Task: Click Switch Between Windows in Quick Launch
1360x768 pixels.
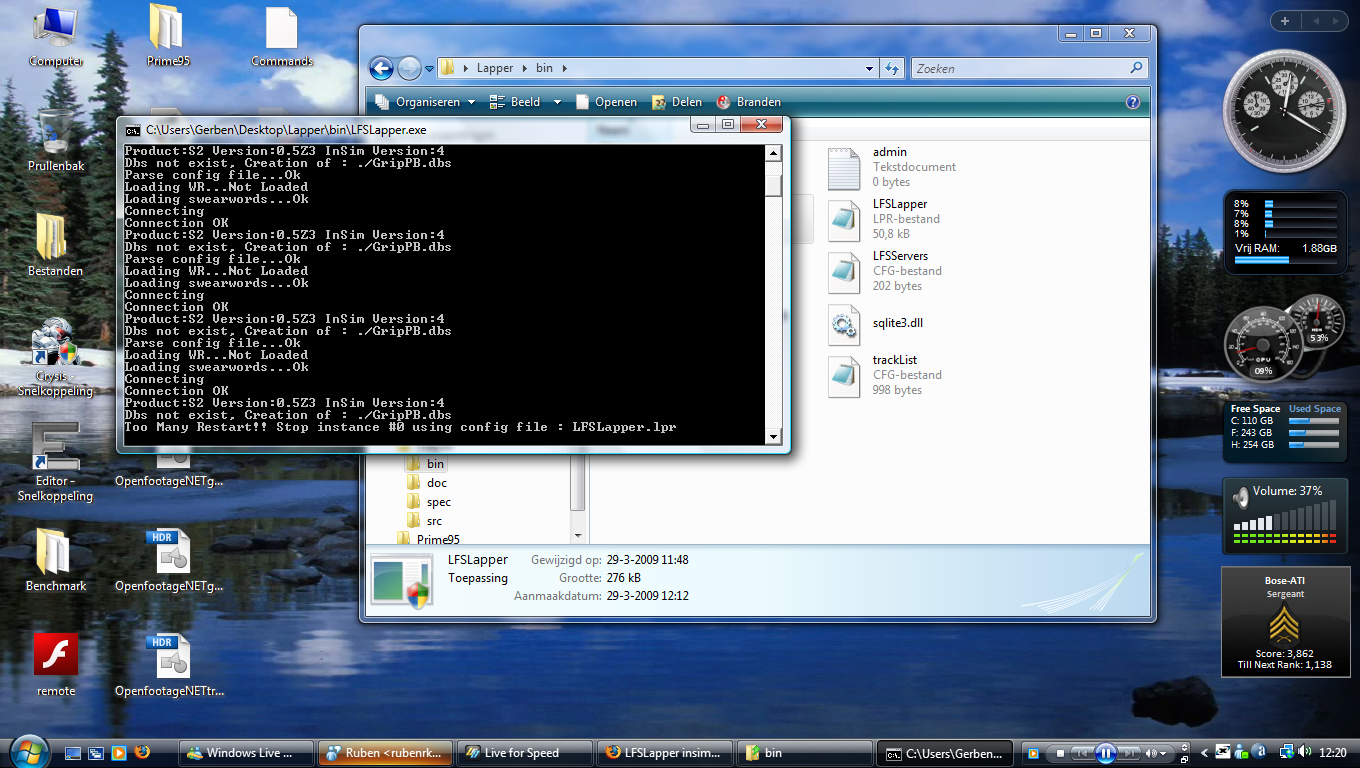Action: tap(96, 753)
